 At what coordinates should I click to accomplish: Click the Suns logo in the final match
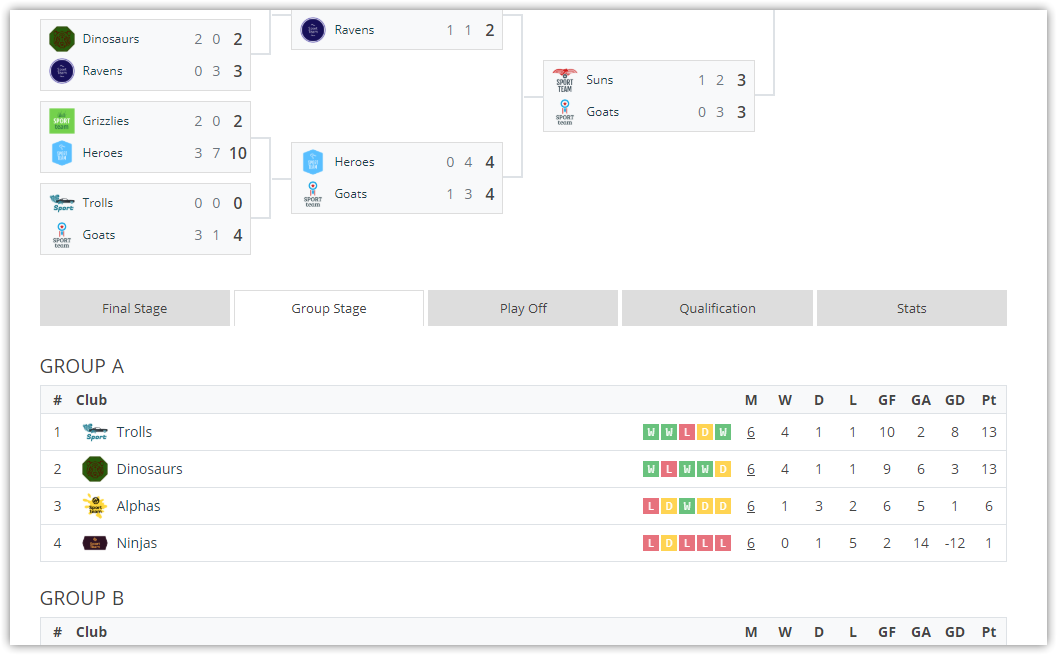pos(564,79)
